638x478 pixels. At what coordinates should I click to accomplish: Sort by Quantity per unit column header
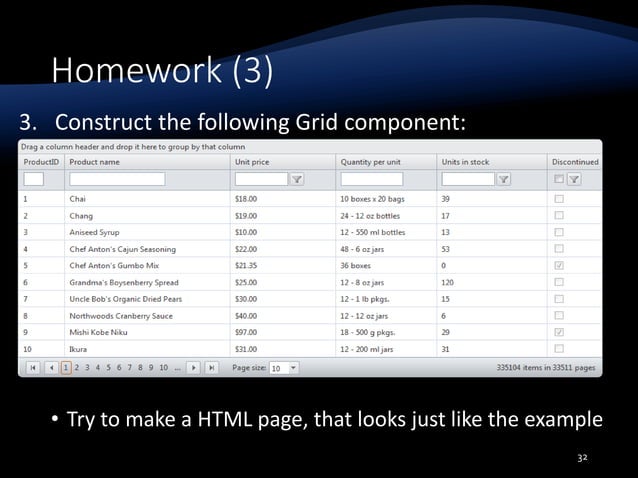386,162
